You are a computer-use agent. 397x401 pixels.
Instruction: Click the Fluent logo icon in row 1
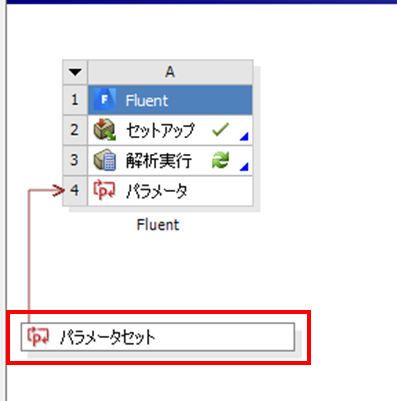[104, 100]
